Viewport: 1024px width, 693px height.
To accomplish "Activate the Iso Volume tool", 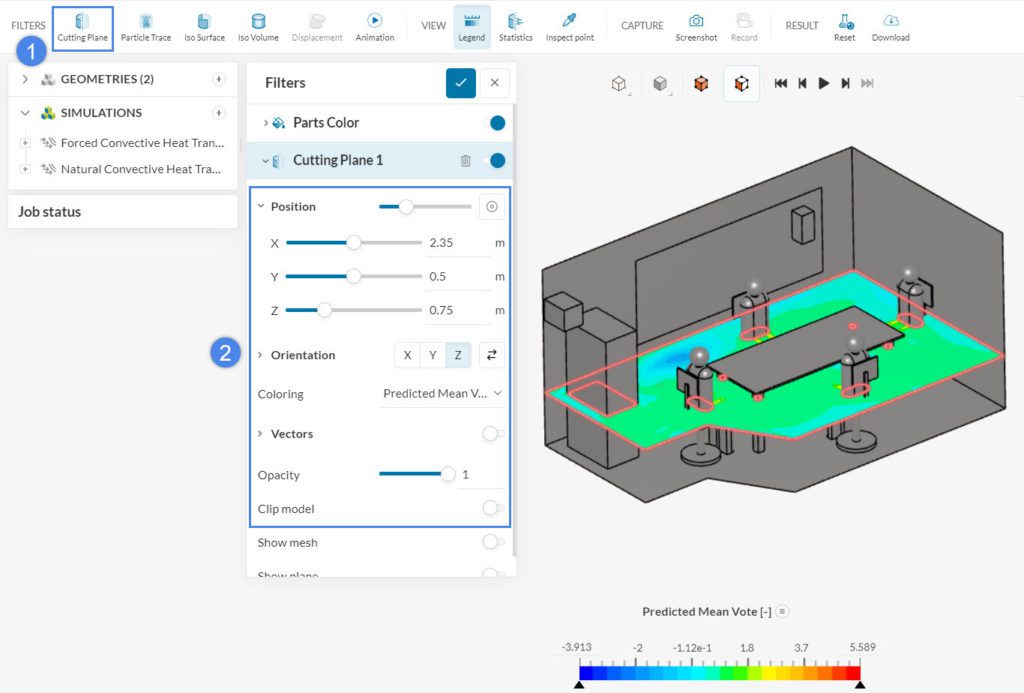I will (260, 25).
